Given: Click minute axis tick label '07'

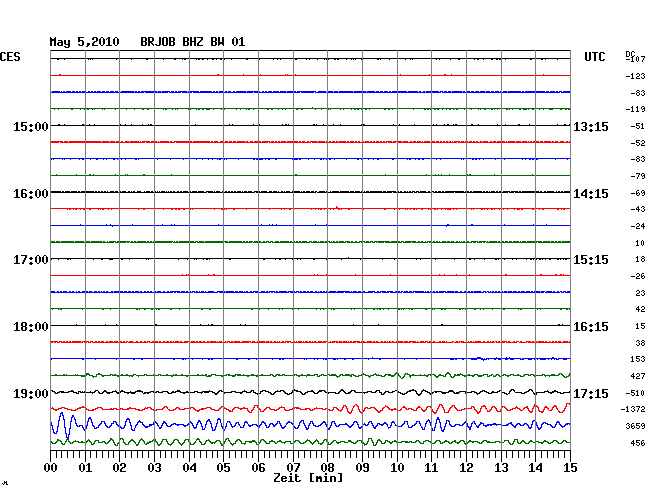Looking at the screenshot, I should (293, 467).
